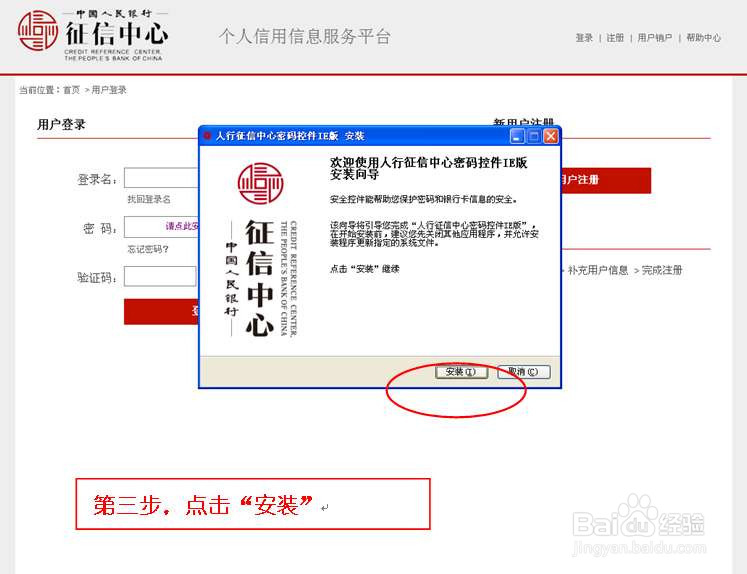Screen dimensions: 747x574
Task: Open the 用户销户 link in top navigation
Action: (655, 38)
